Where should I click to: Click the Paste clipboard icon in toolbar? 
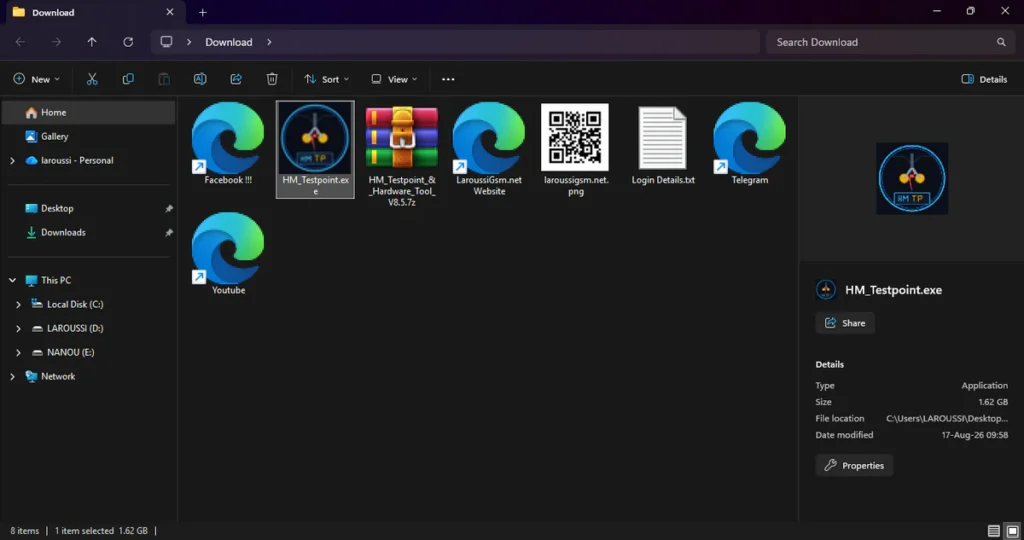[x=164, y=79]
